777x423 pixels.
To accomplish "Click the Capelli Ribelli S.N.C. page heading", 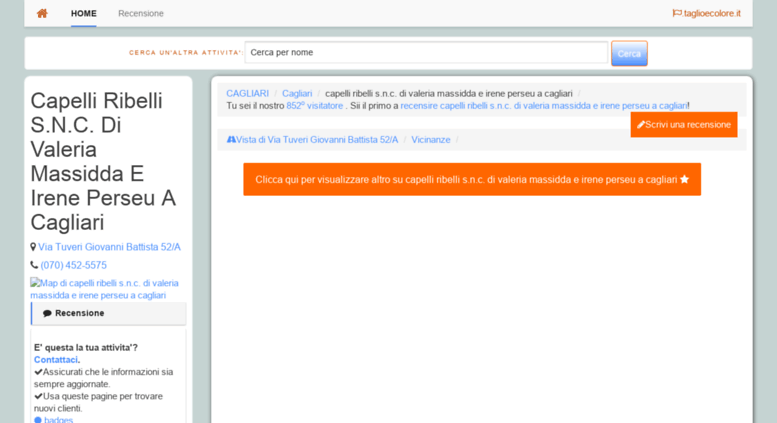I will 103,161.
